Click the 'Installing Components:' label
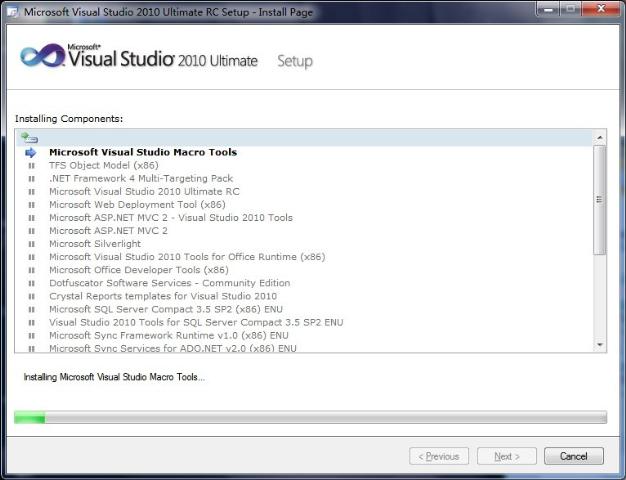 [69, 119]
